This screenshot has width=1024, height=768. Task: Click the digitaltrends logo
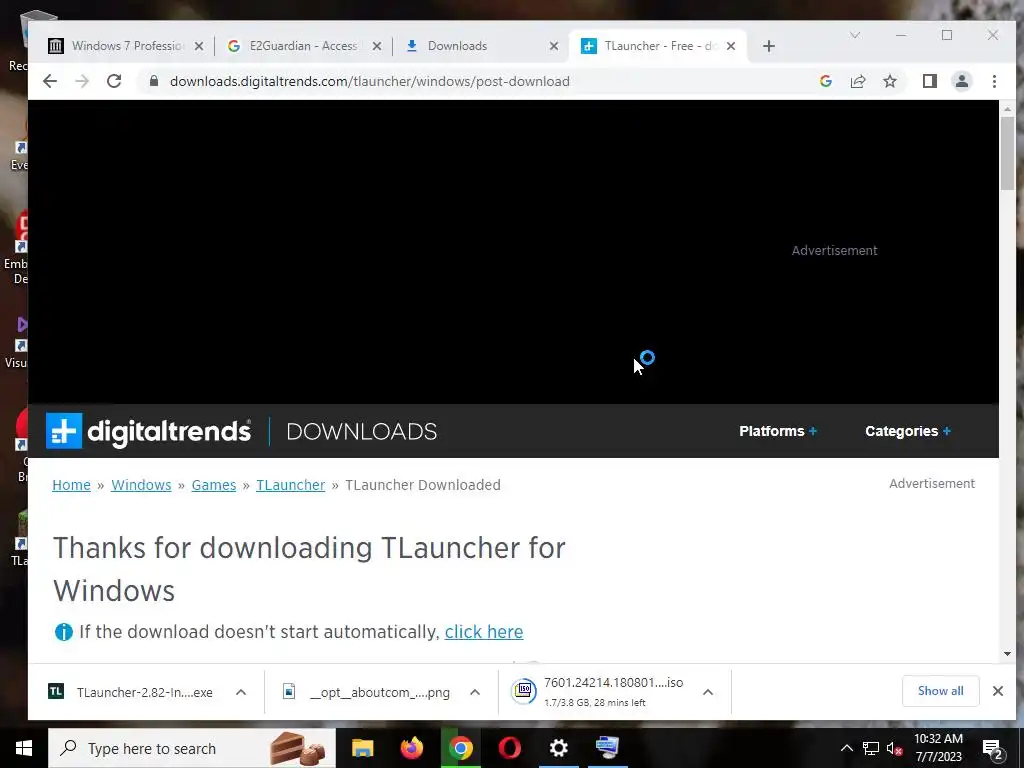[x=148, y=431]
